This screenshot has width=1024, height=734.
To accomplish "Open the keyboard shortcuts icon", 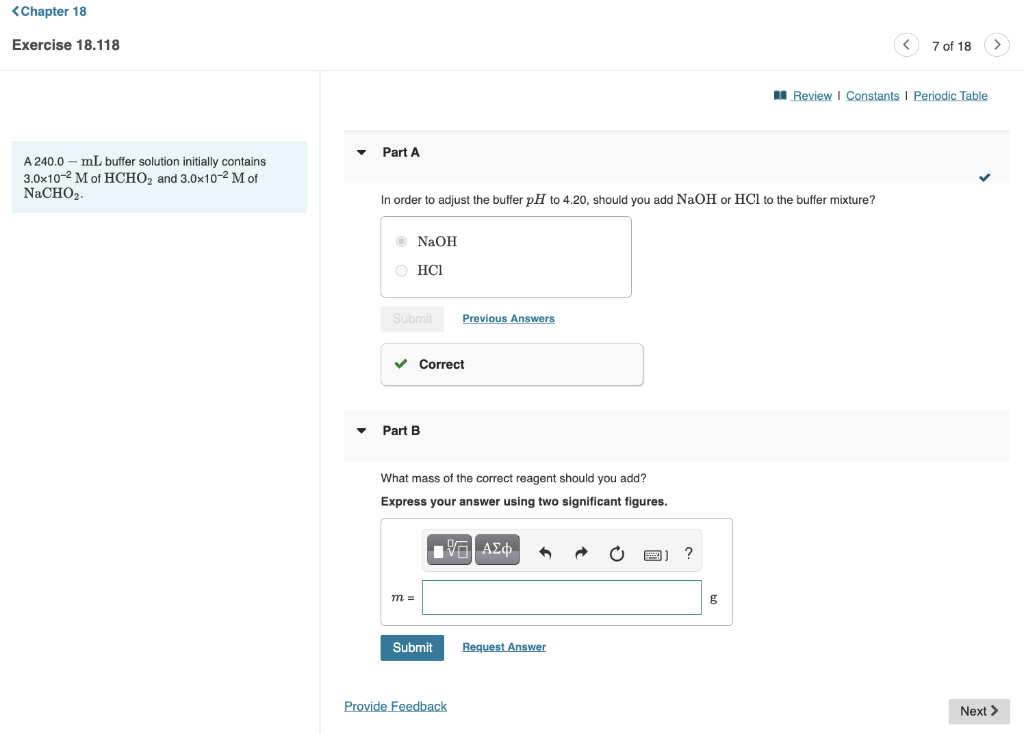I will [x=651, y=554].
